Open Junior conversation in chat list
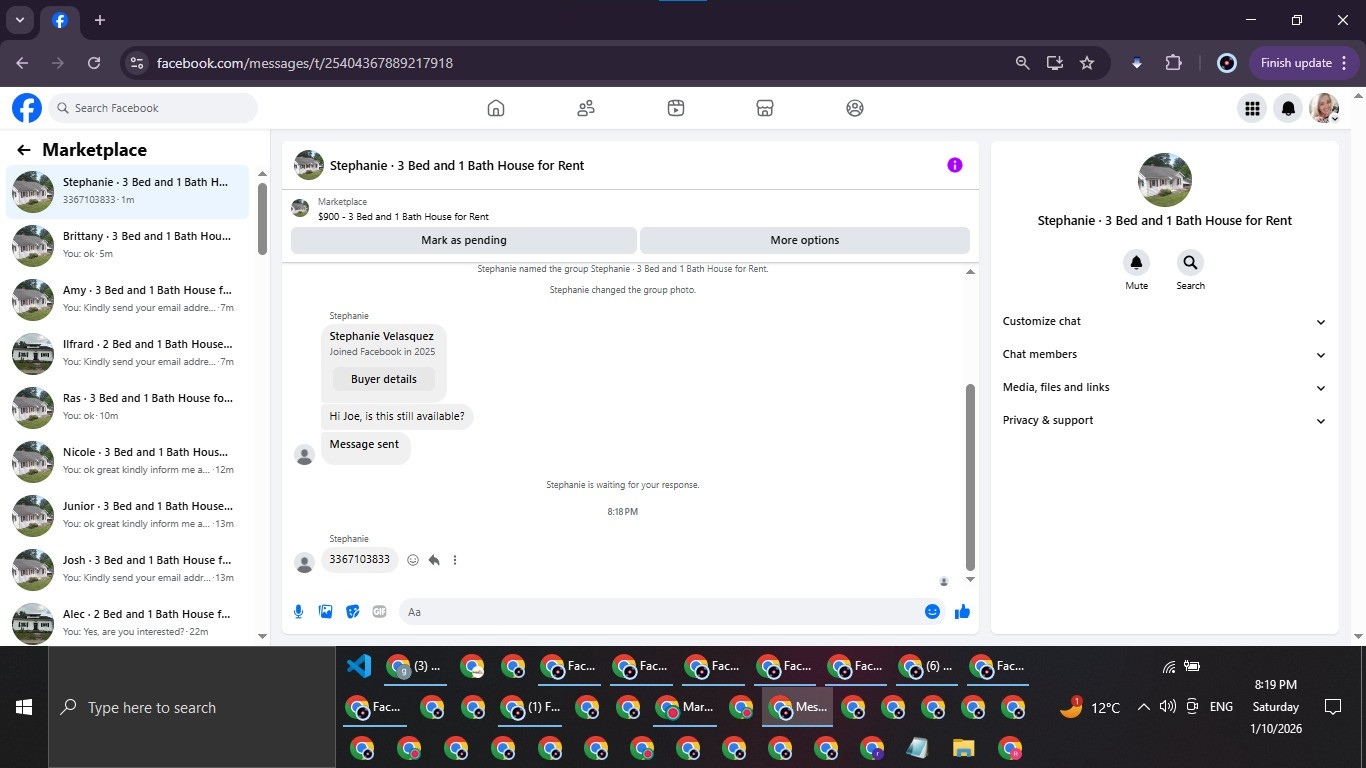This screenshot has width=1366, height=768. [128, 515]
